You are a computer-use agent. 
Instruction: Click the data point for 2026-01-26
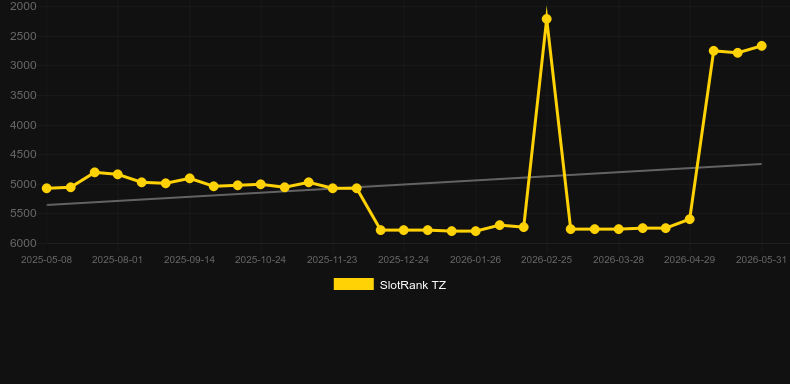pyautogui.click(x=475, y=231)
